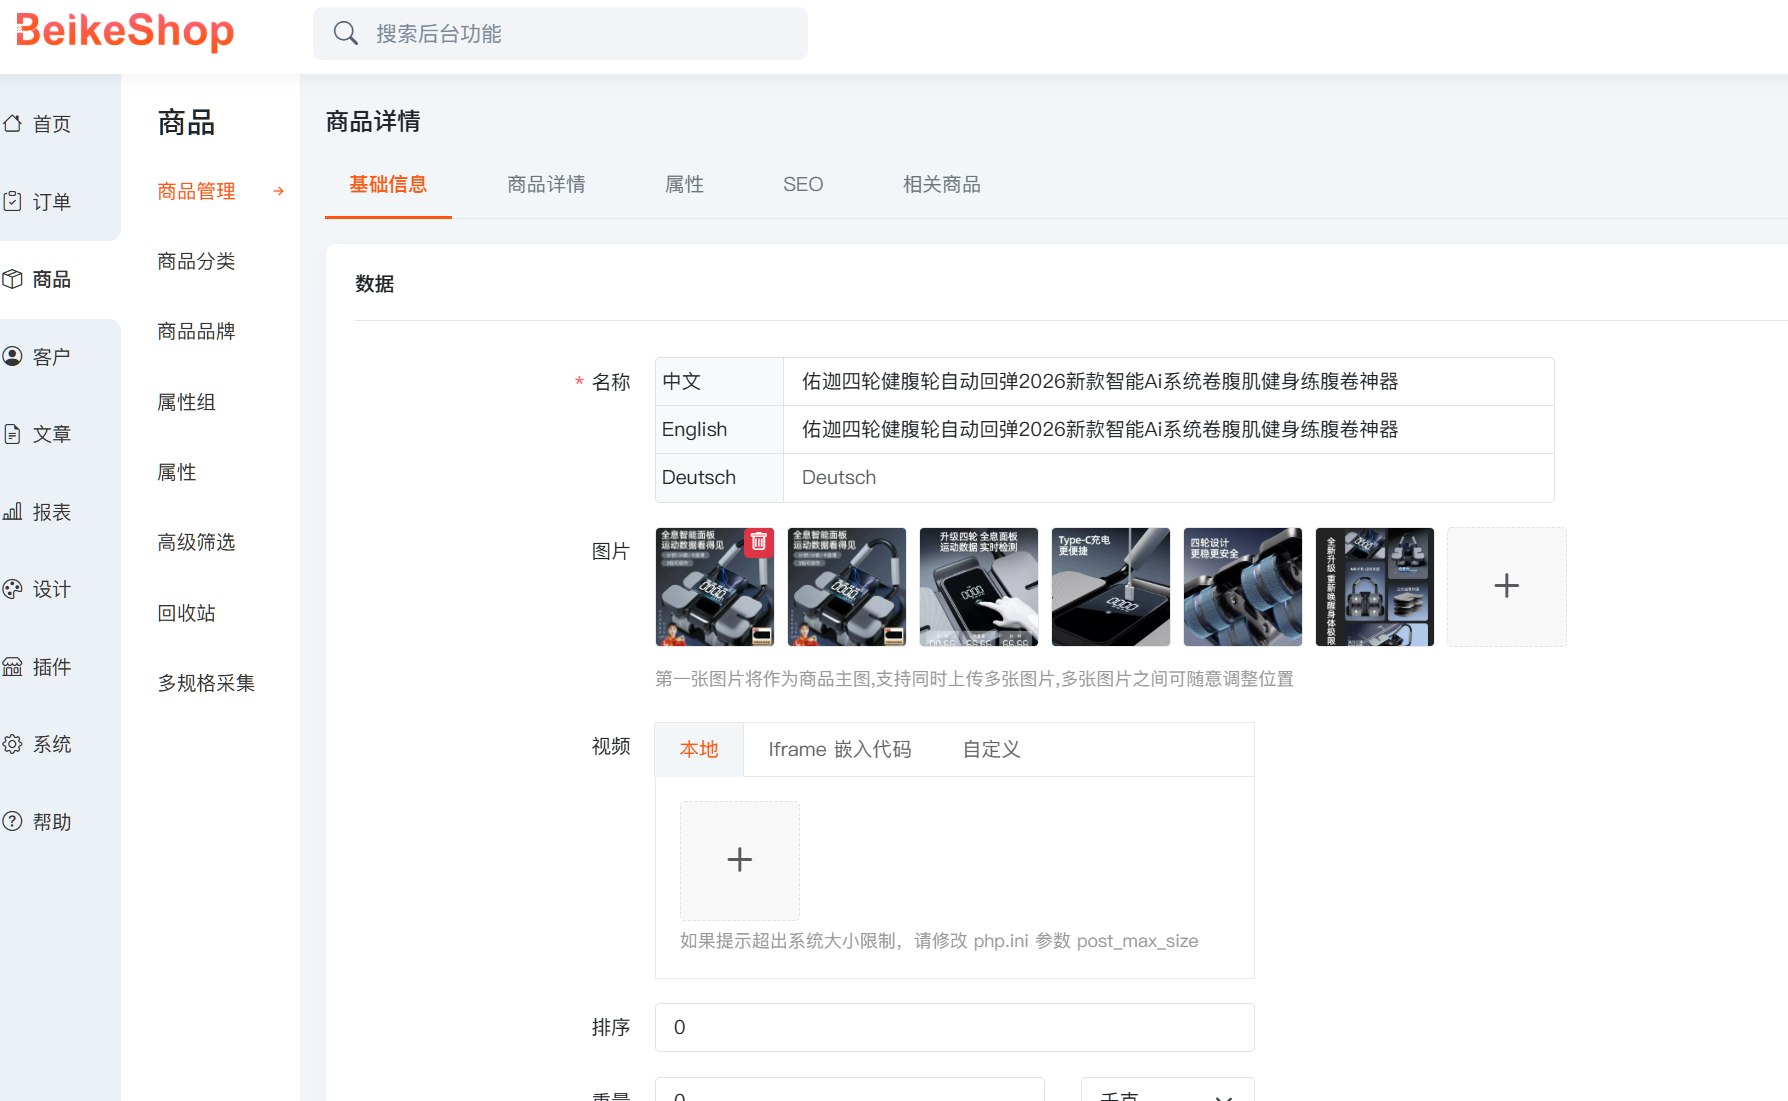Click the plugin store icon

click(12, 667)
